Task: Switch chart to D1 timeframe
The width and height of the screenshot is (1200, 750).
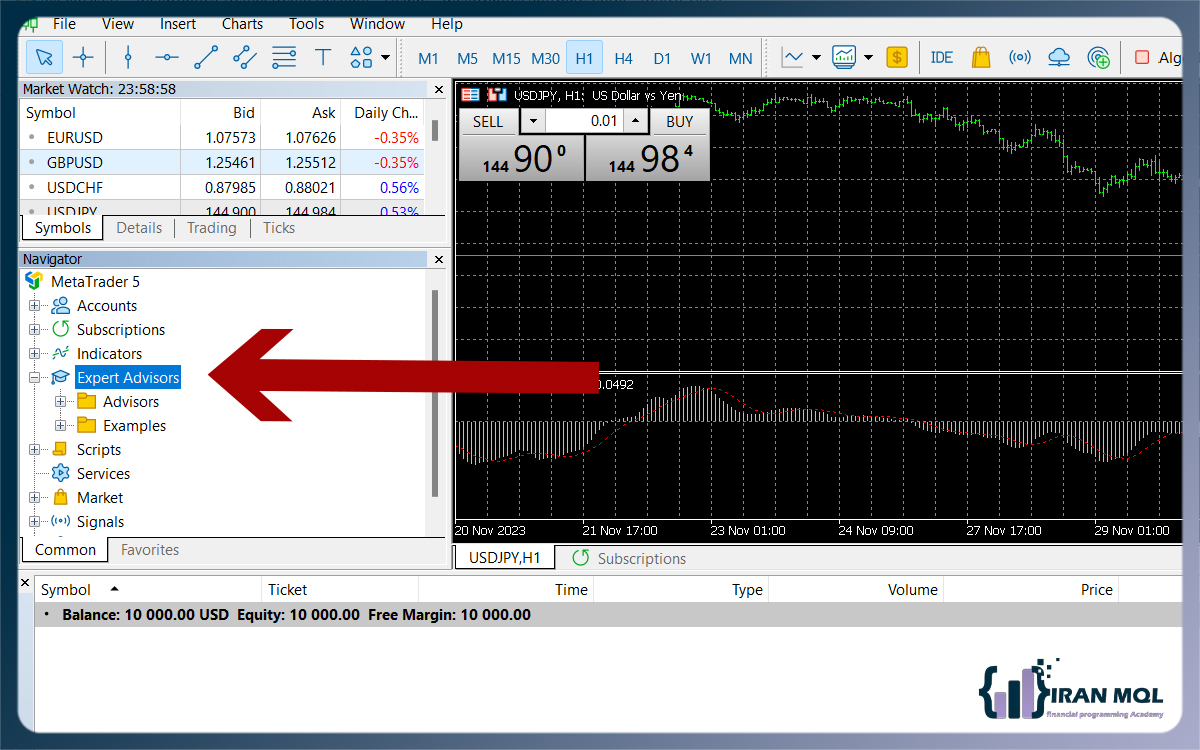Action: coord(662,58)
